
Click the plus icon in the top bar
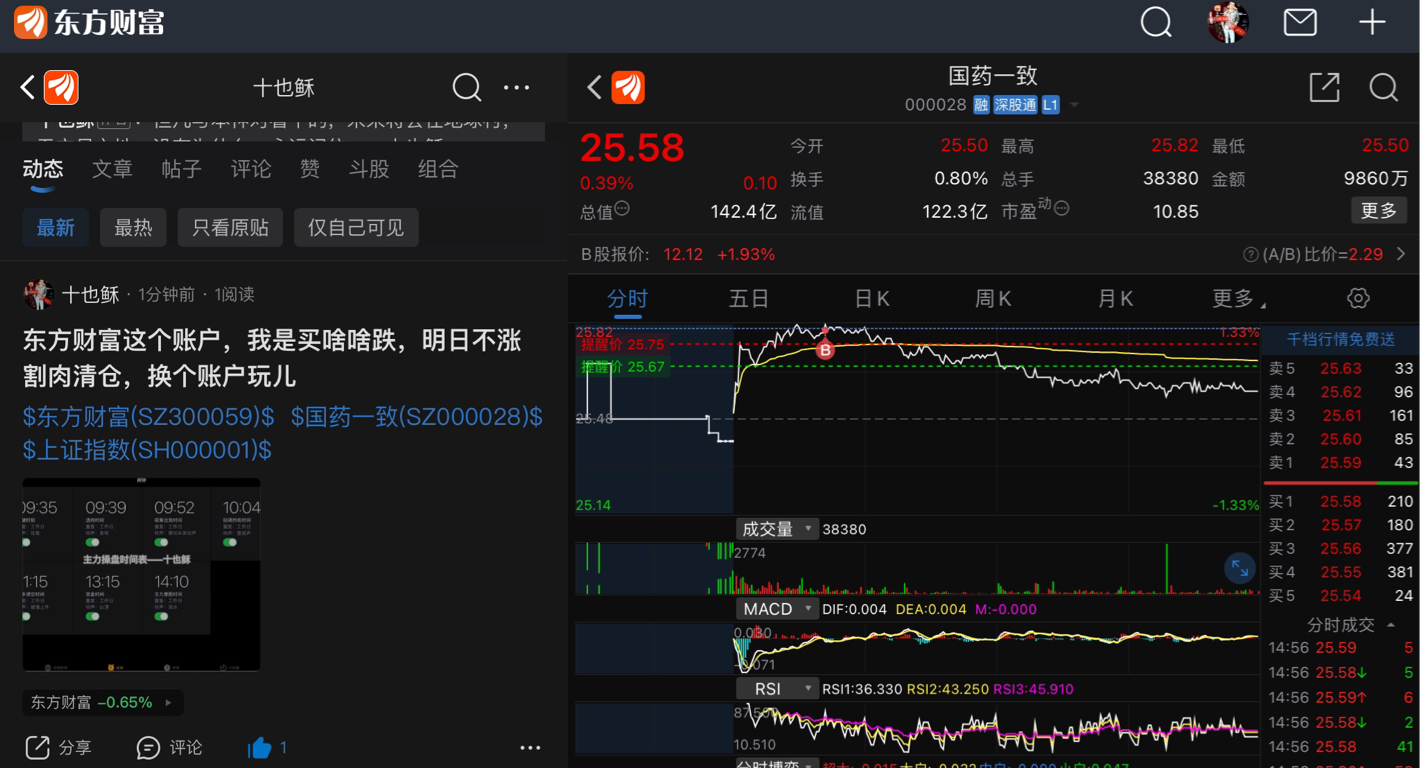point(1372,22)
